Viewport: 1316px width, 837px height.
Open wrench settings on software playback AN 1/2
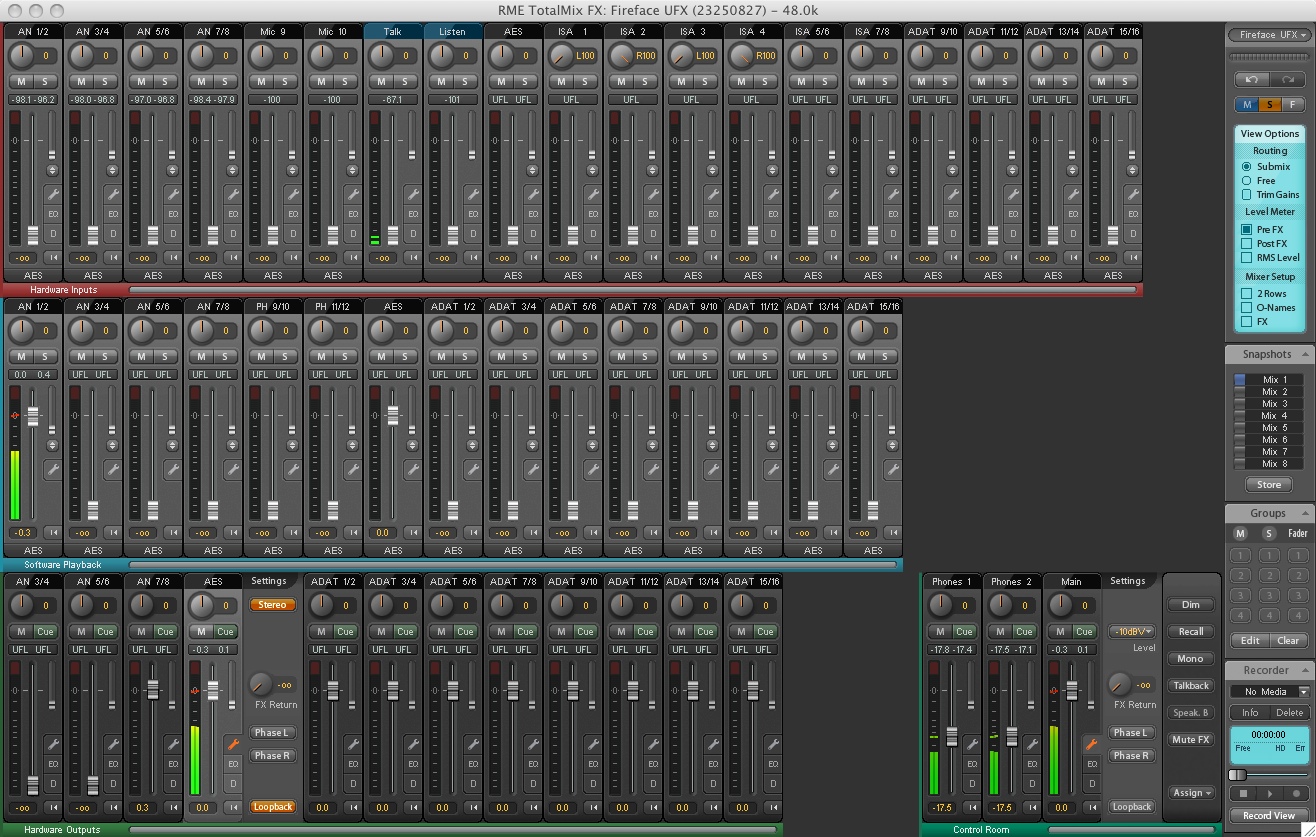[x=52, y=469]
